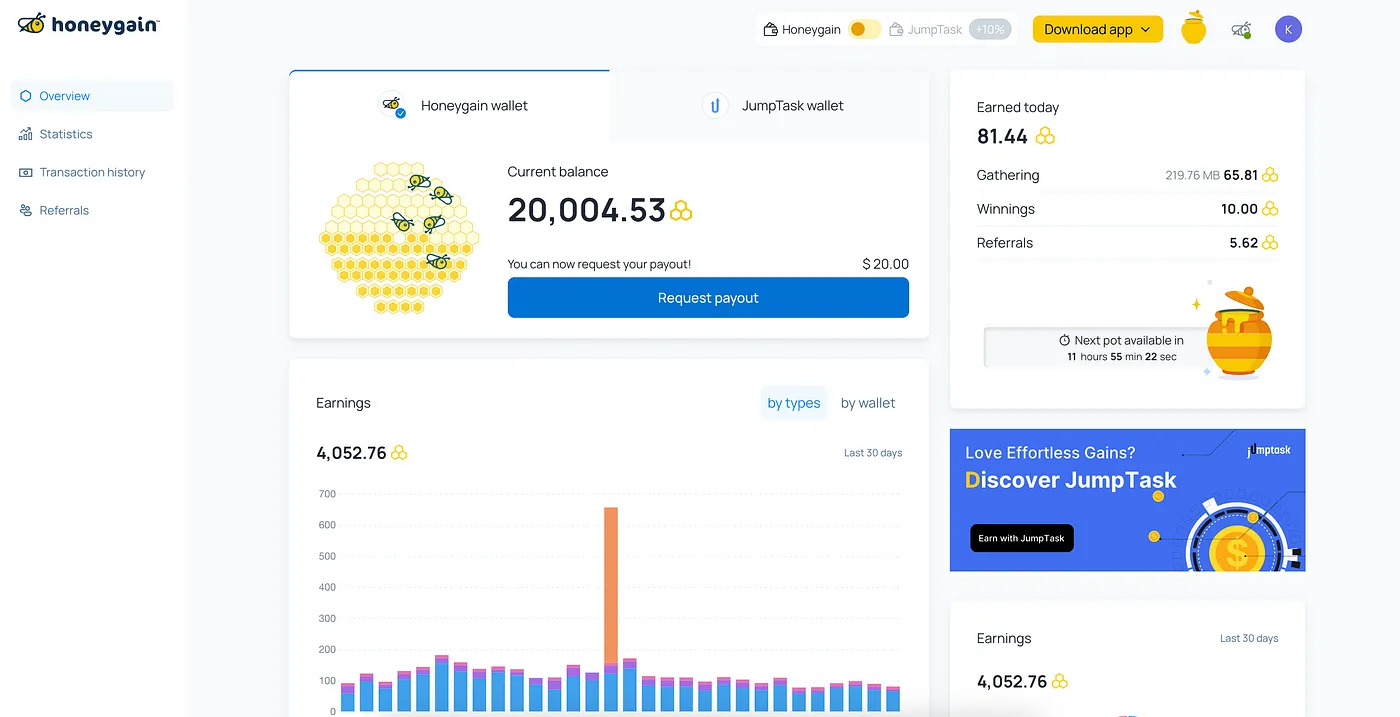
Task: Click the +10% JumpTask bonus badge
Action: click(x=990, y=30)
